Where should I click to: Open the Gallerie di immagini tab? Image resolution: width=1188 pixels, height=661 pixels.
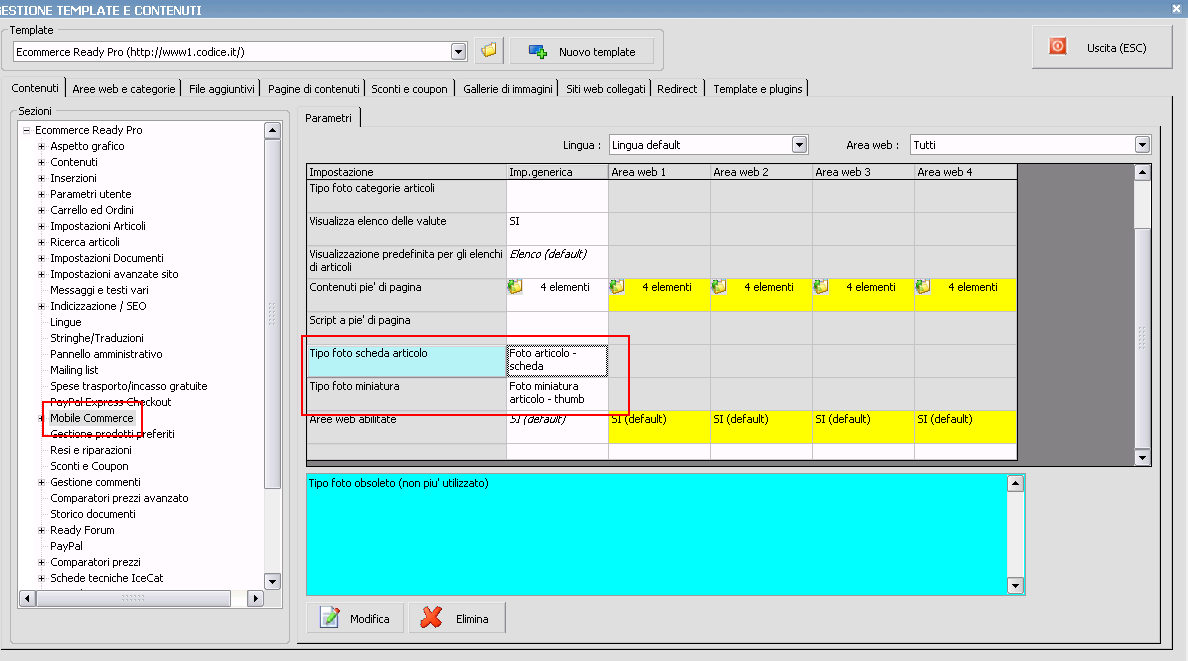pyautogui.click(x=507, y=89)
